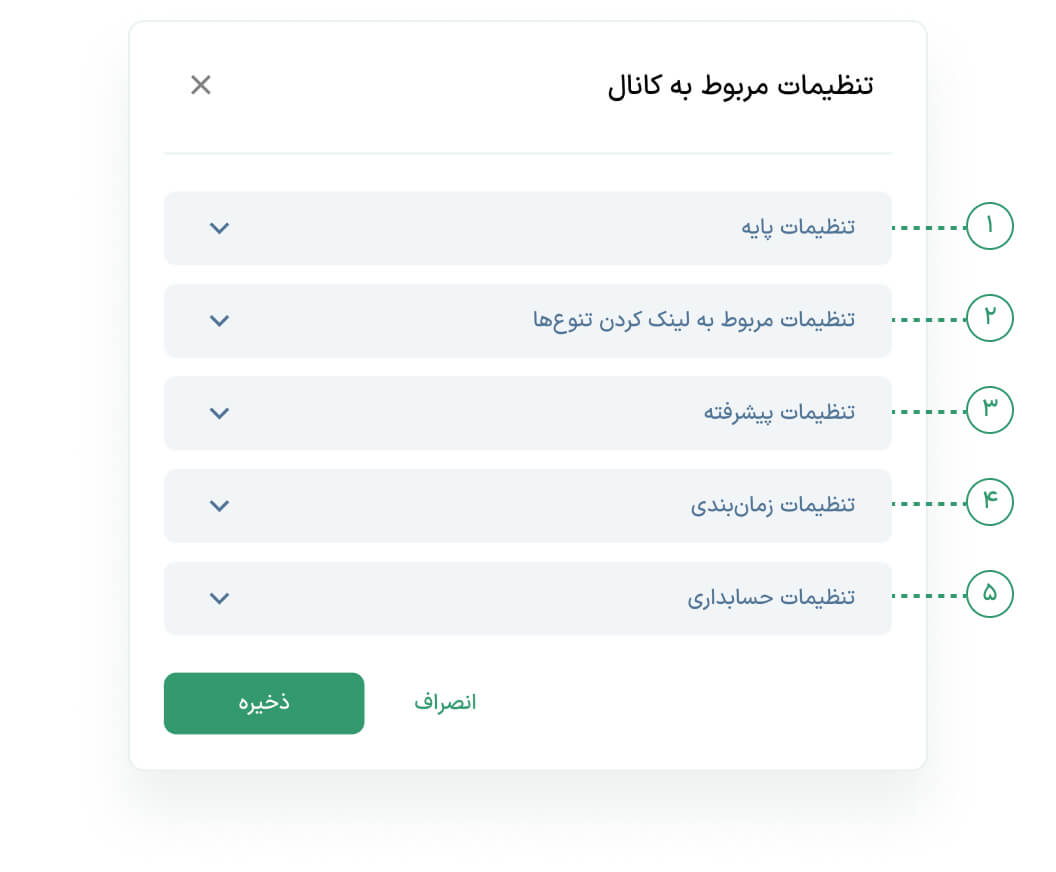The height and width of the screenshot is (872, 1056).
Task: Pick the تنظیمات حسابداری label
Action: point(771,598)
